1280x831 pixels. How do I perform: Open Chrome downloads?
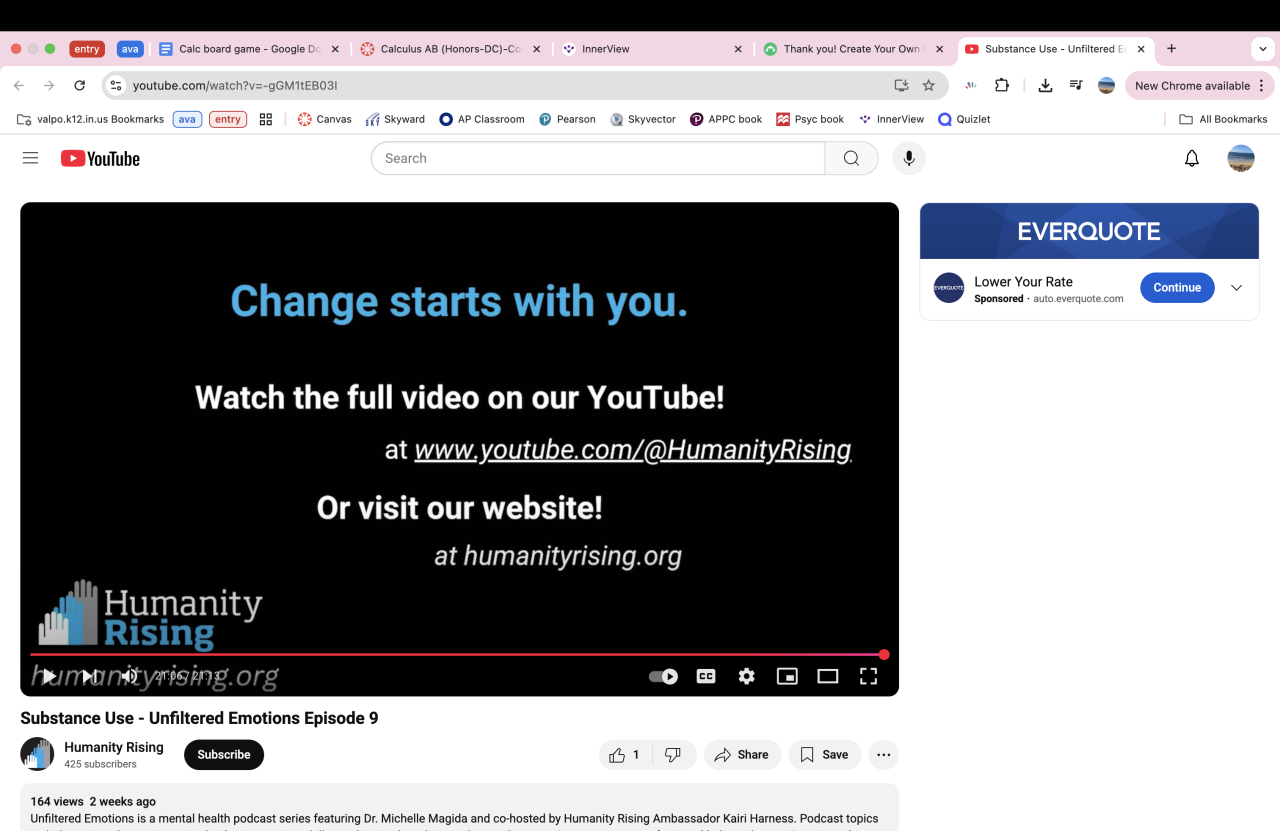(1045, 86)
